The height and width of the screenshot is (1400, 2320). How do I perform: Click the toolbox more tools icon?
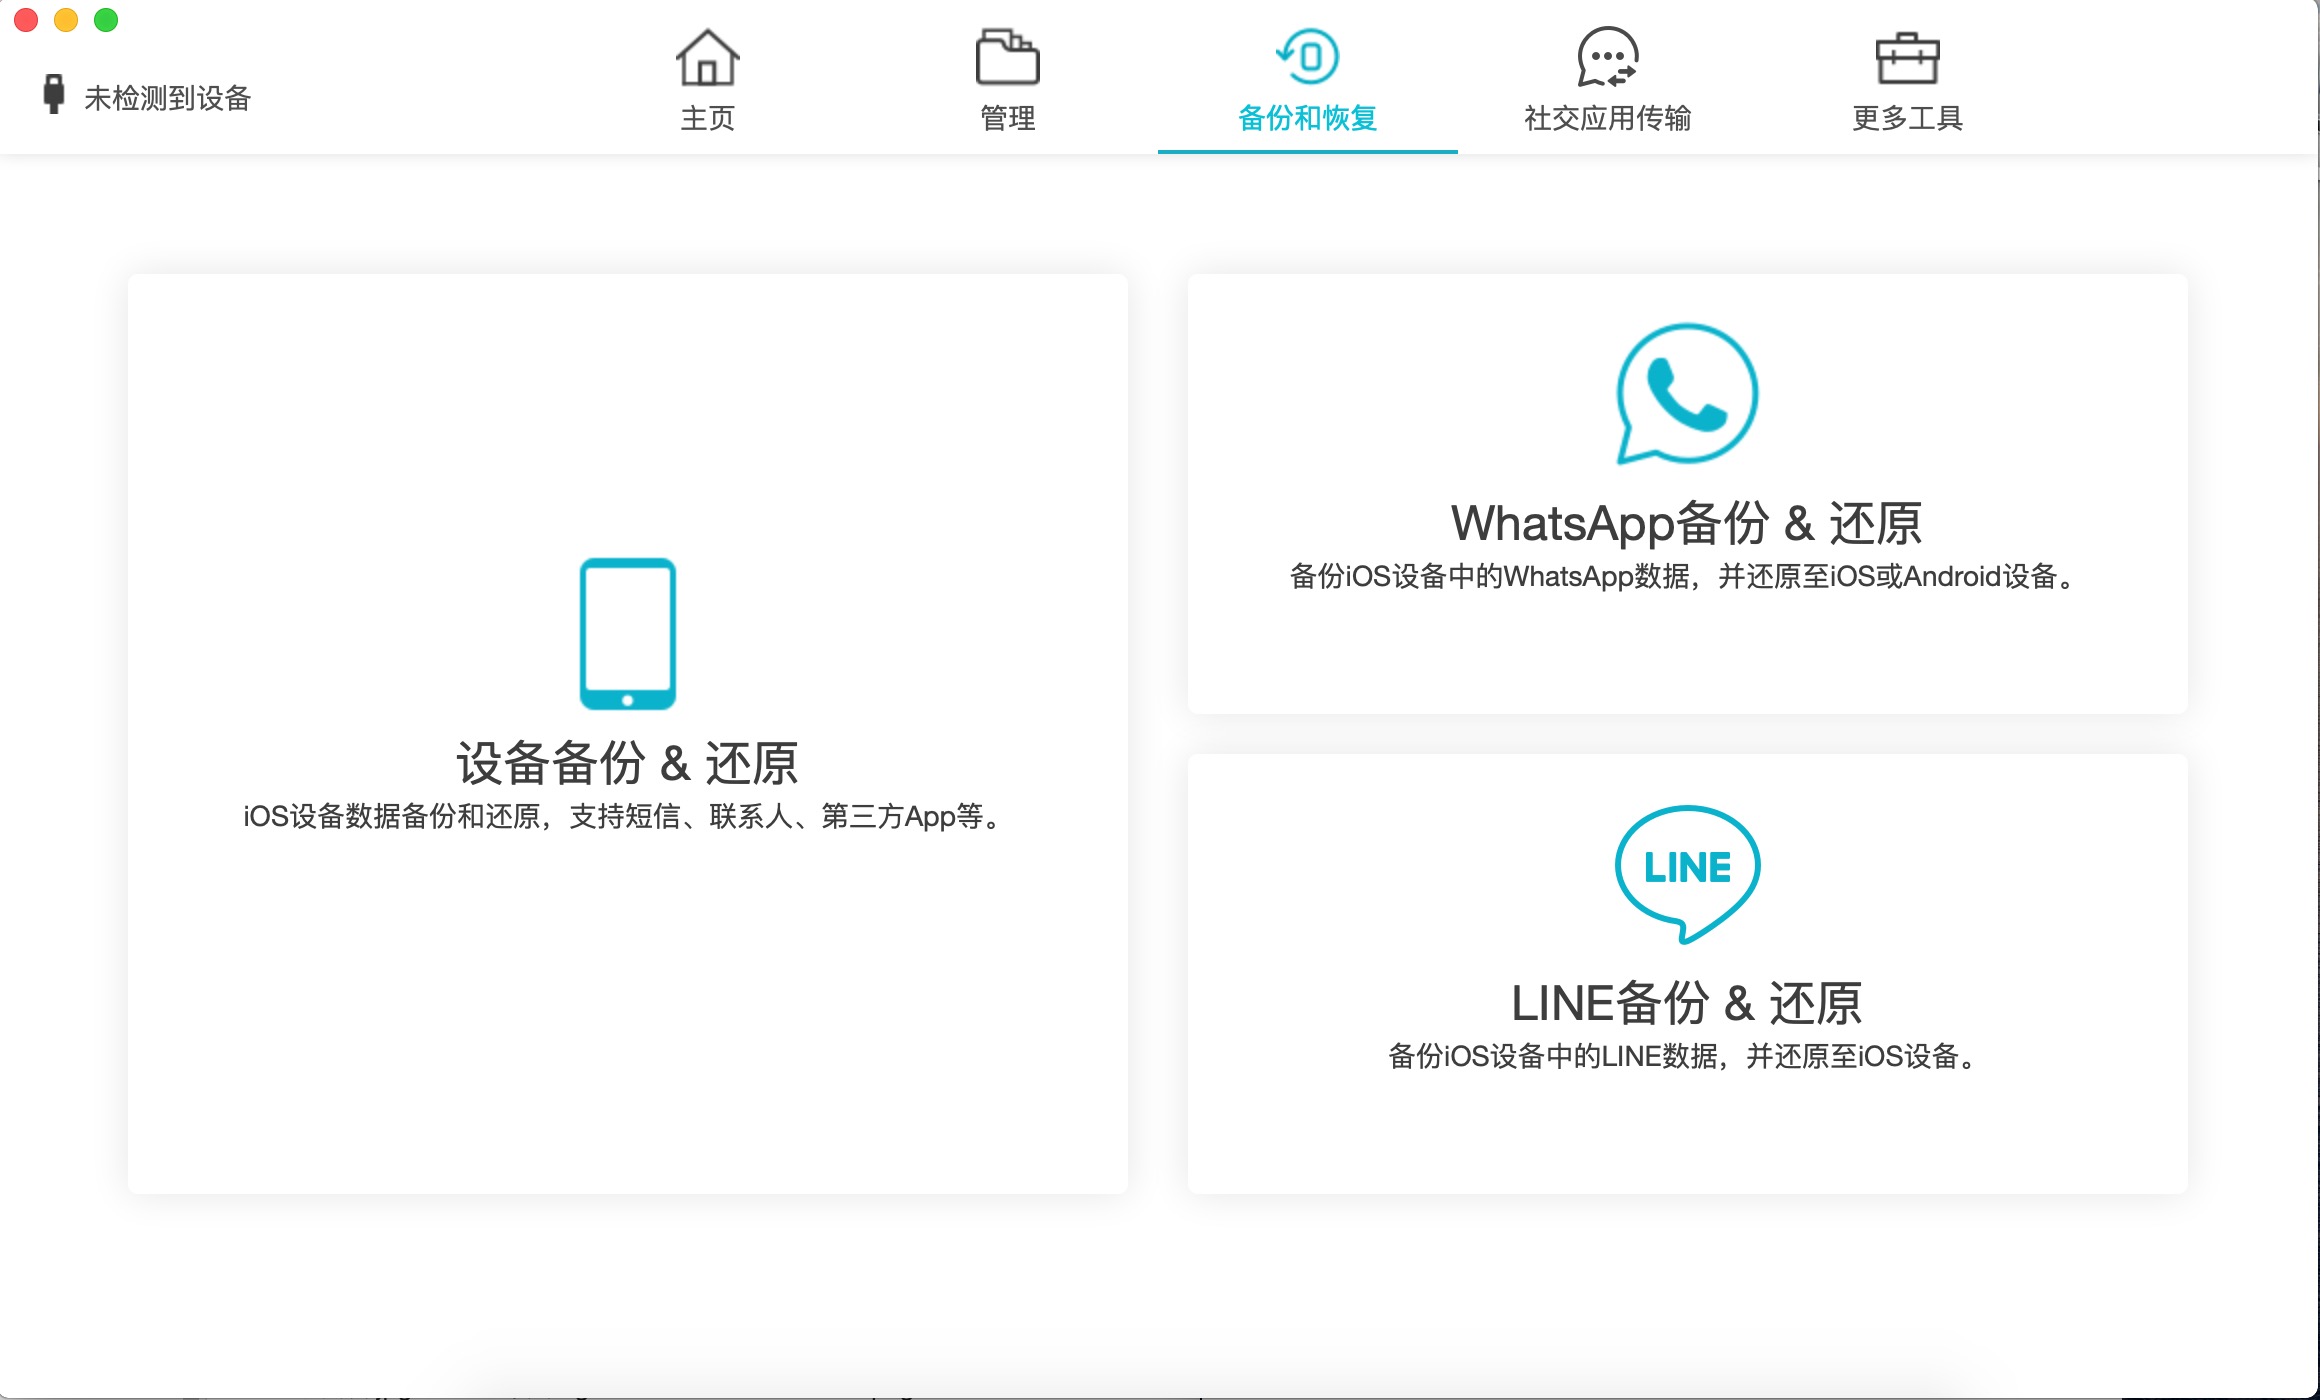point(1907,58)
